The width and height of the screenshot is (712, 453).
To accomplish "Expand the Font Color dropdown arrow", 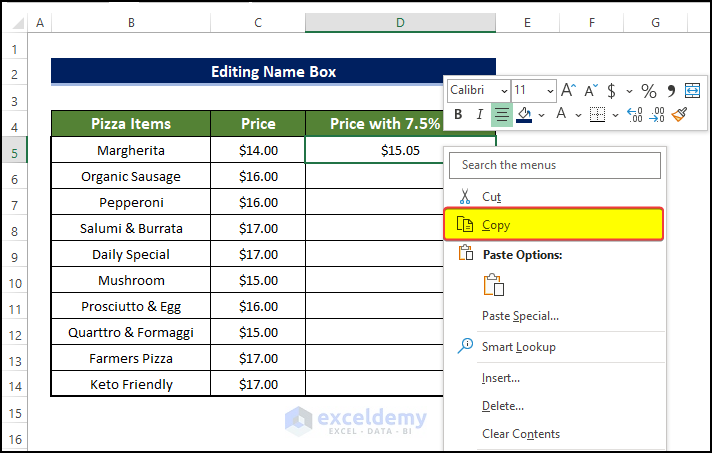I will (x=578, y=115).
